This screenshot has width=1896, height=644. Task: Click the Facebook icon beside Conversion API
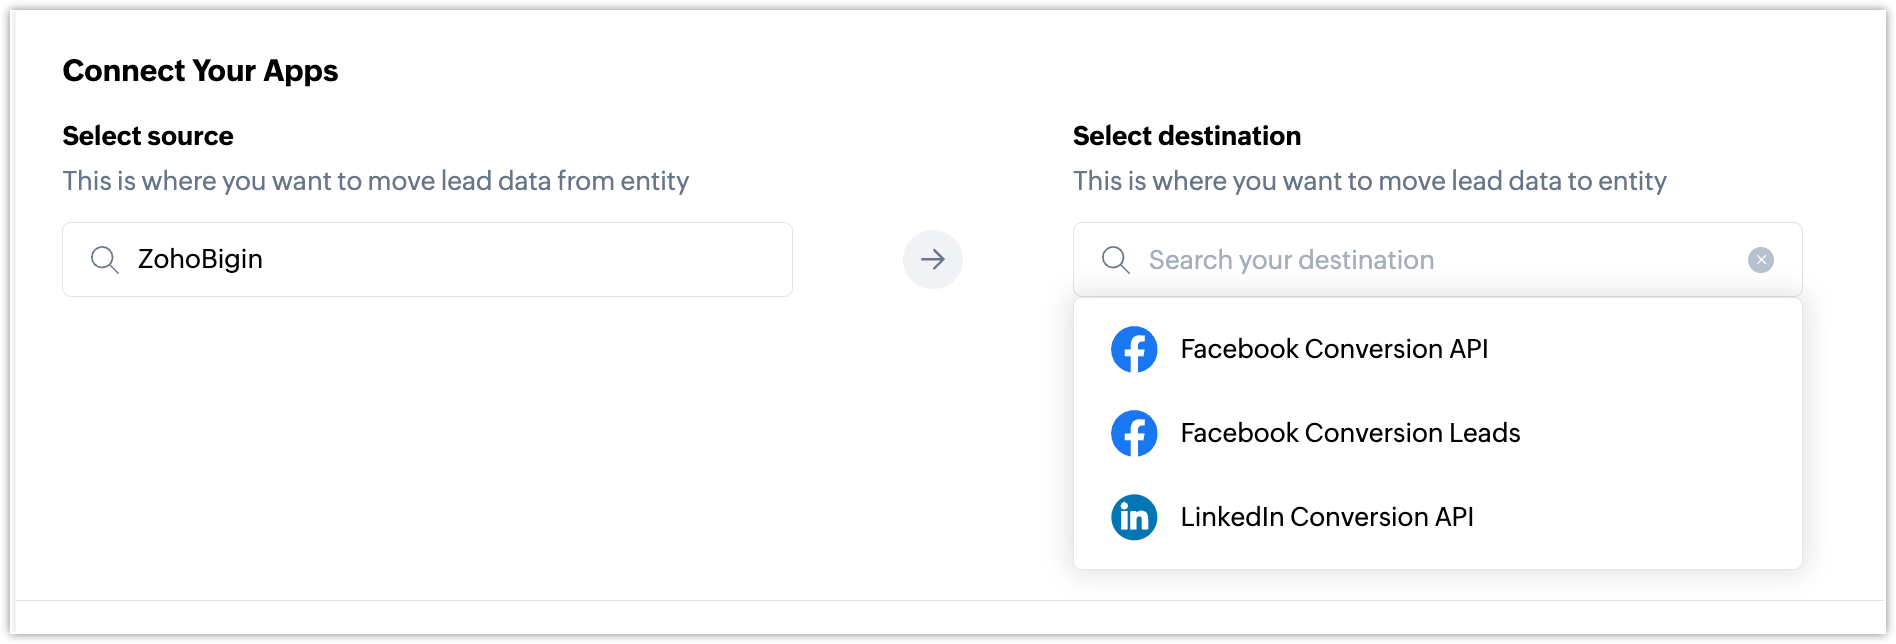(x=1134, y=349)
